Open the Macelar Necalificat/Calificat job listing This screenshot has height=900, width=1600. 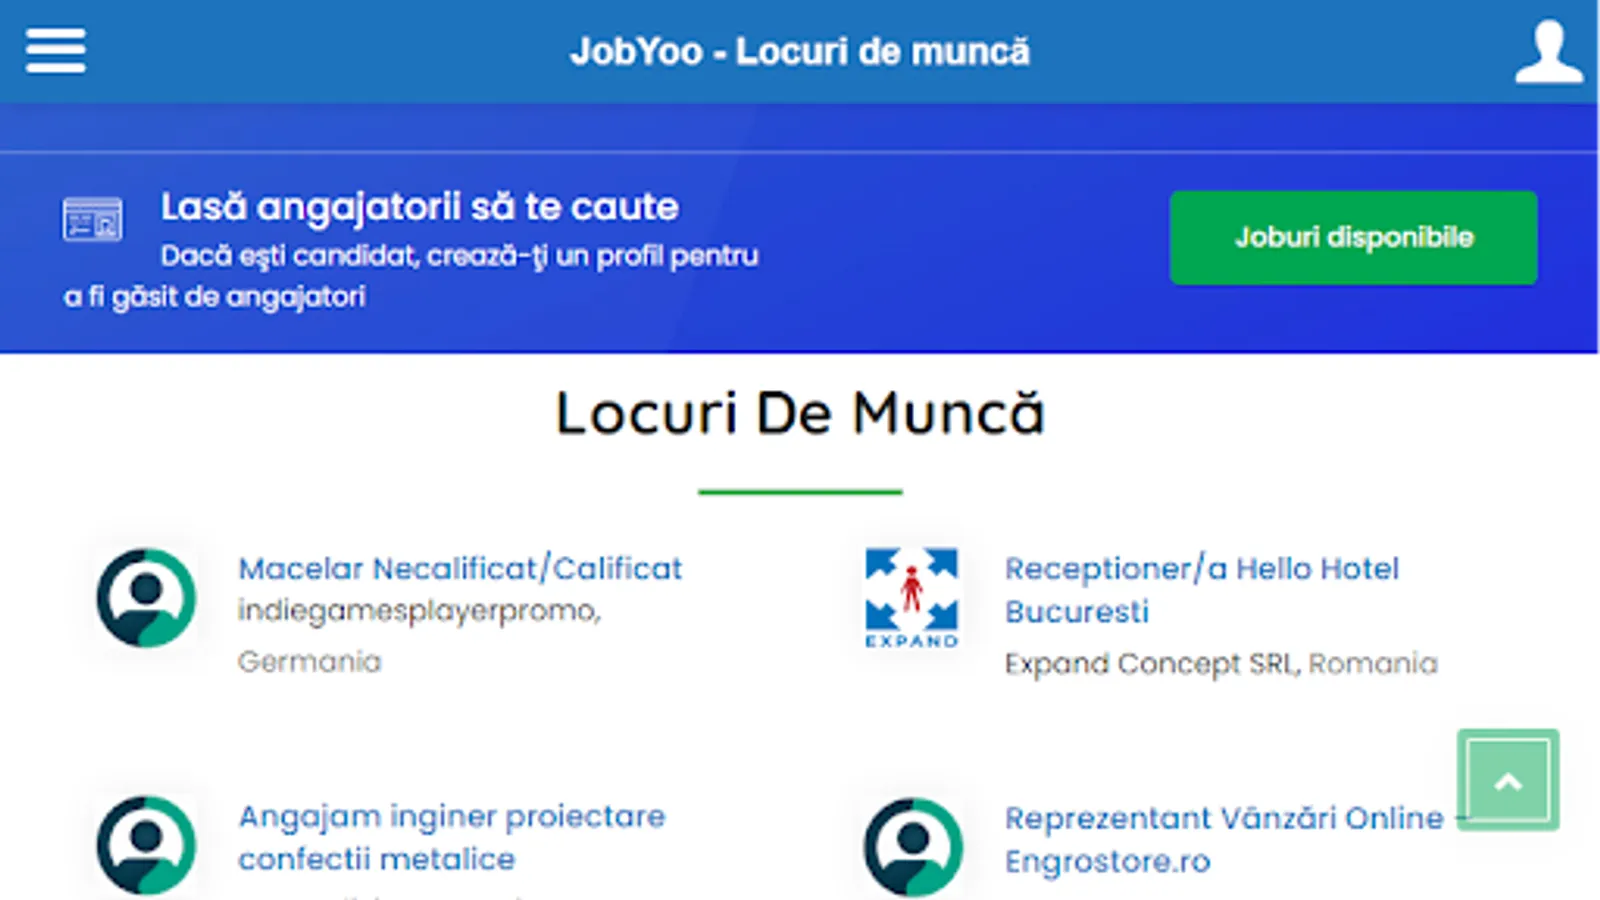(460, 568)
